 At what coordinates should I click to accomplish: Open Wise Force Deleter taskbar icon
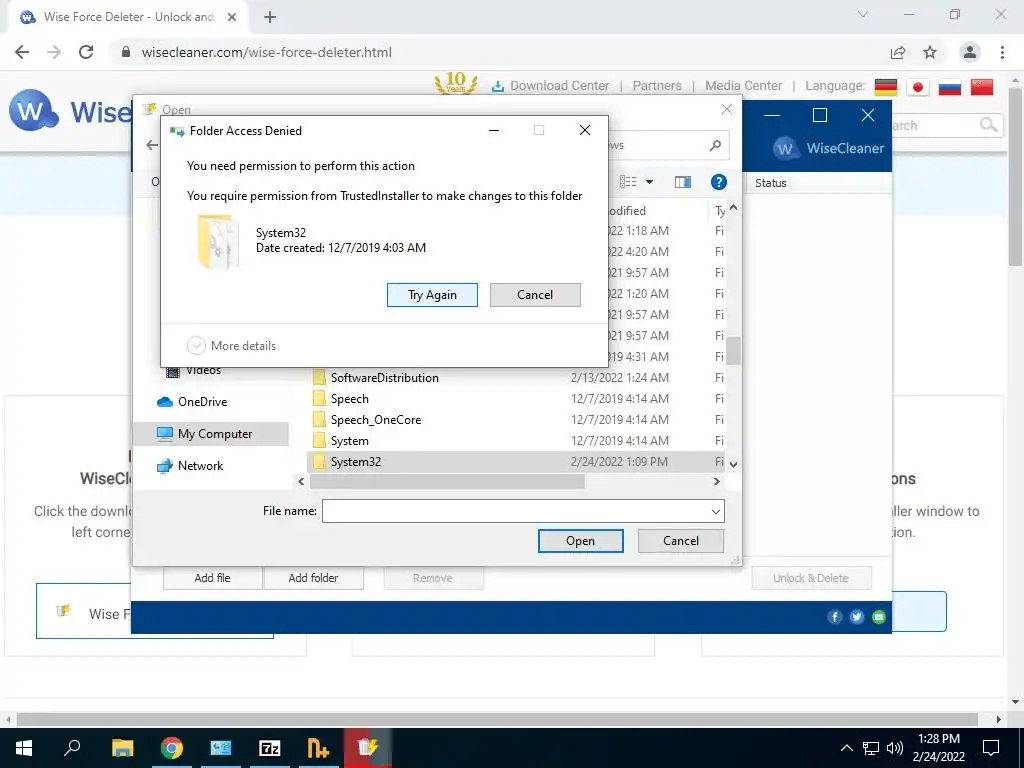[x=367, y=748]
